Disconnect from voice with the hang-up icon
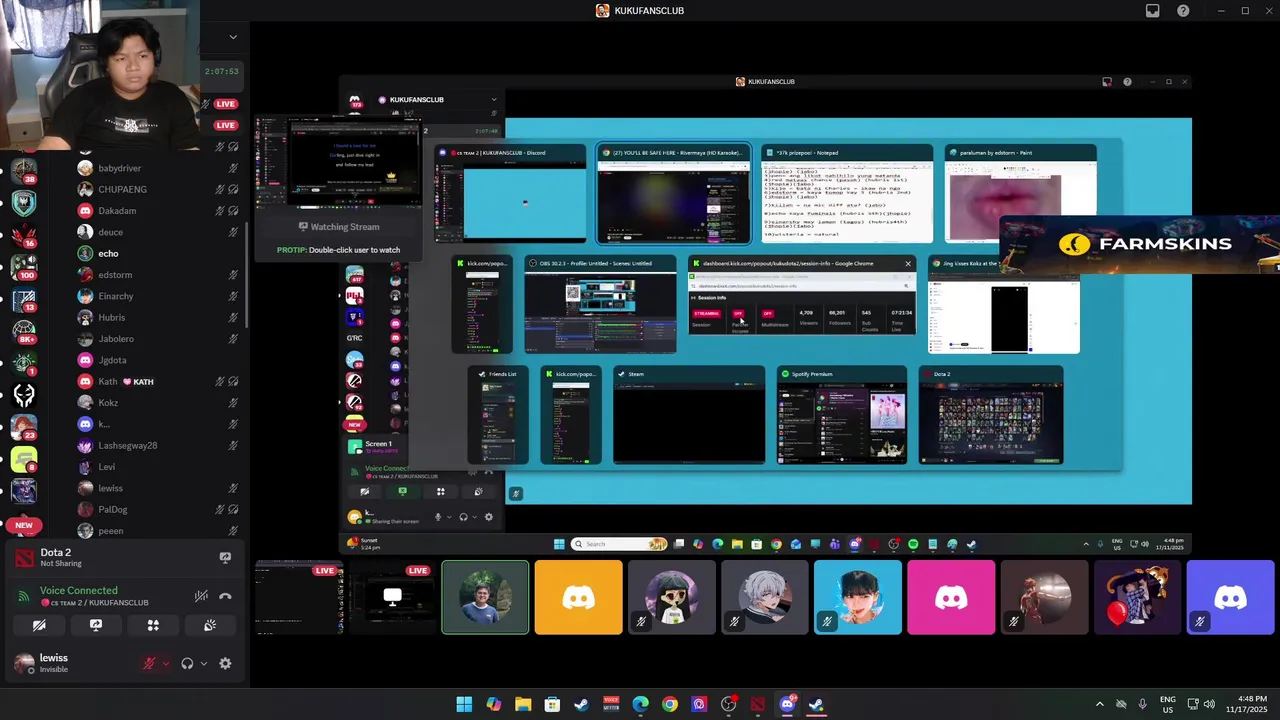The width and height of the screenshot is (1280, 720). tap(225, 596)
